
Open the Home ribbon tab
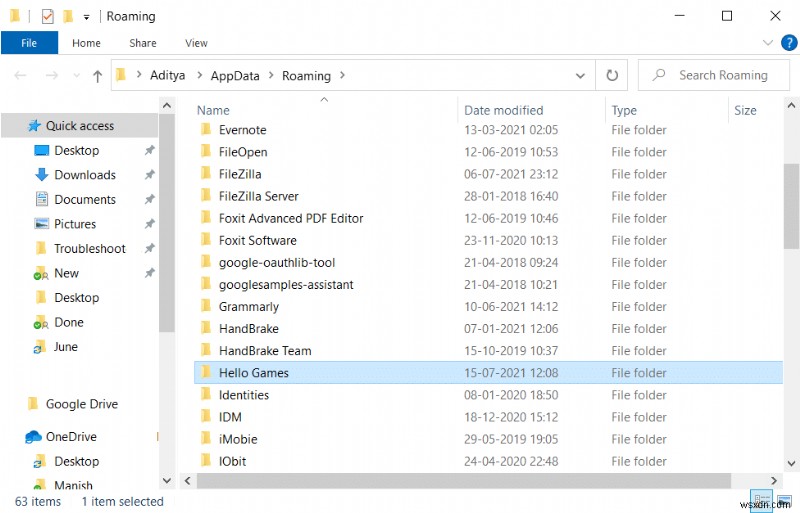point(86,43)
